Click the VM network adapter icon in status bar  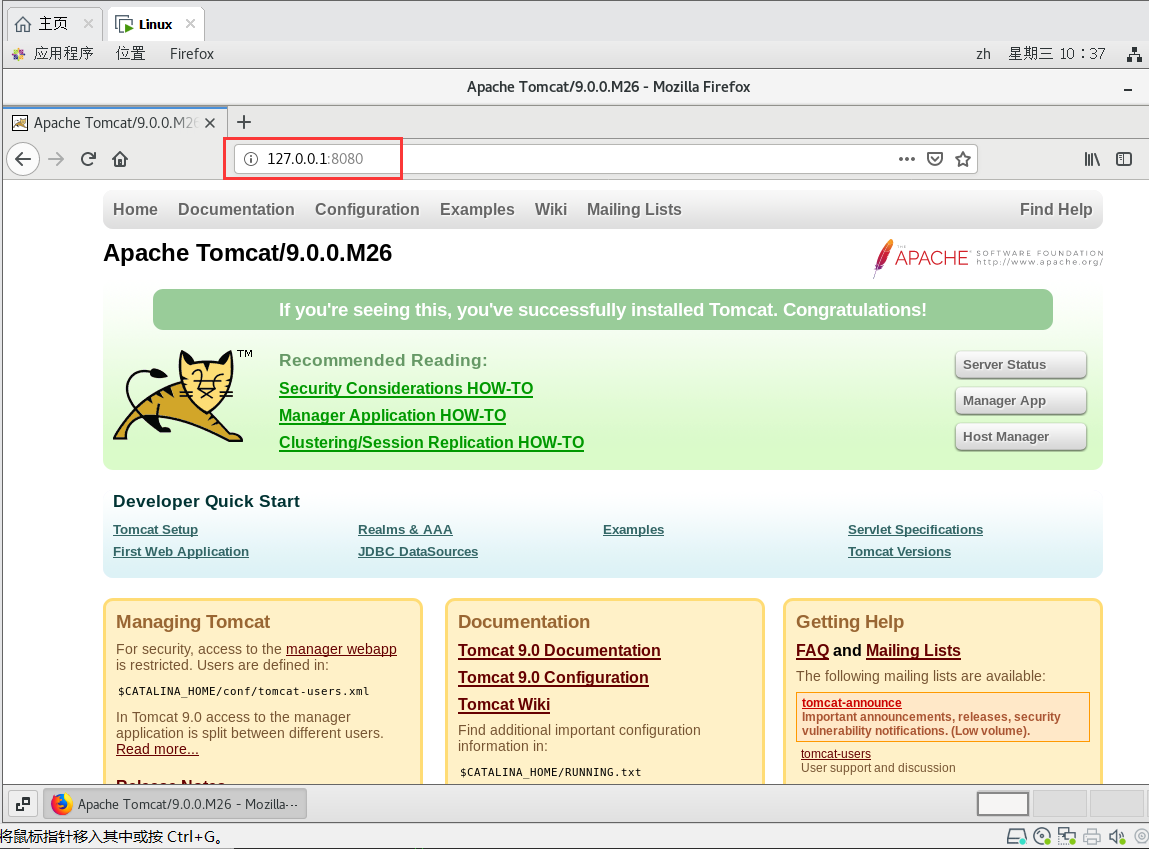[1067, 837]
